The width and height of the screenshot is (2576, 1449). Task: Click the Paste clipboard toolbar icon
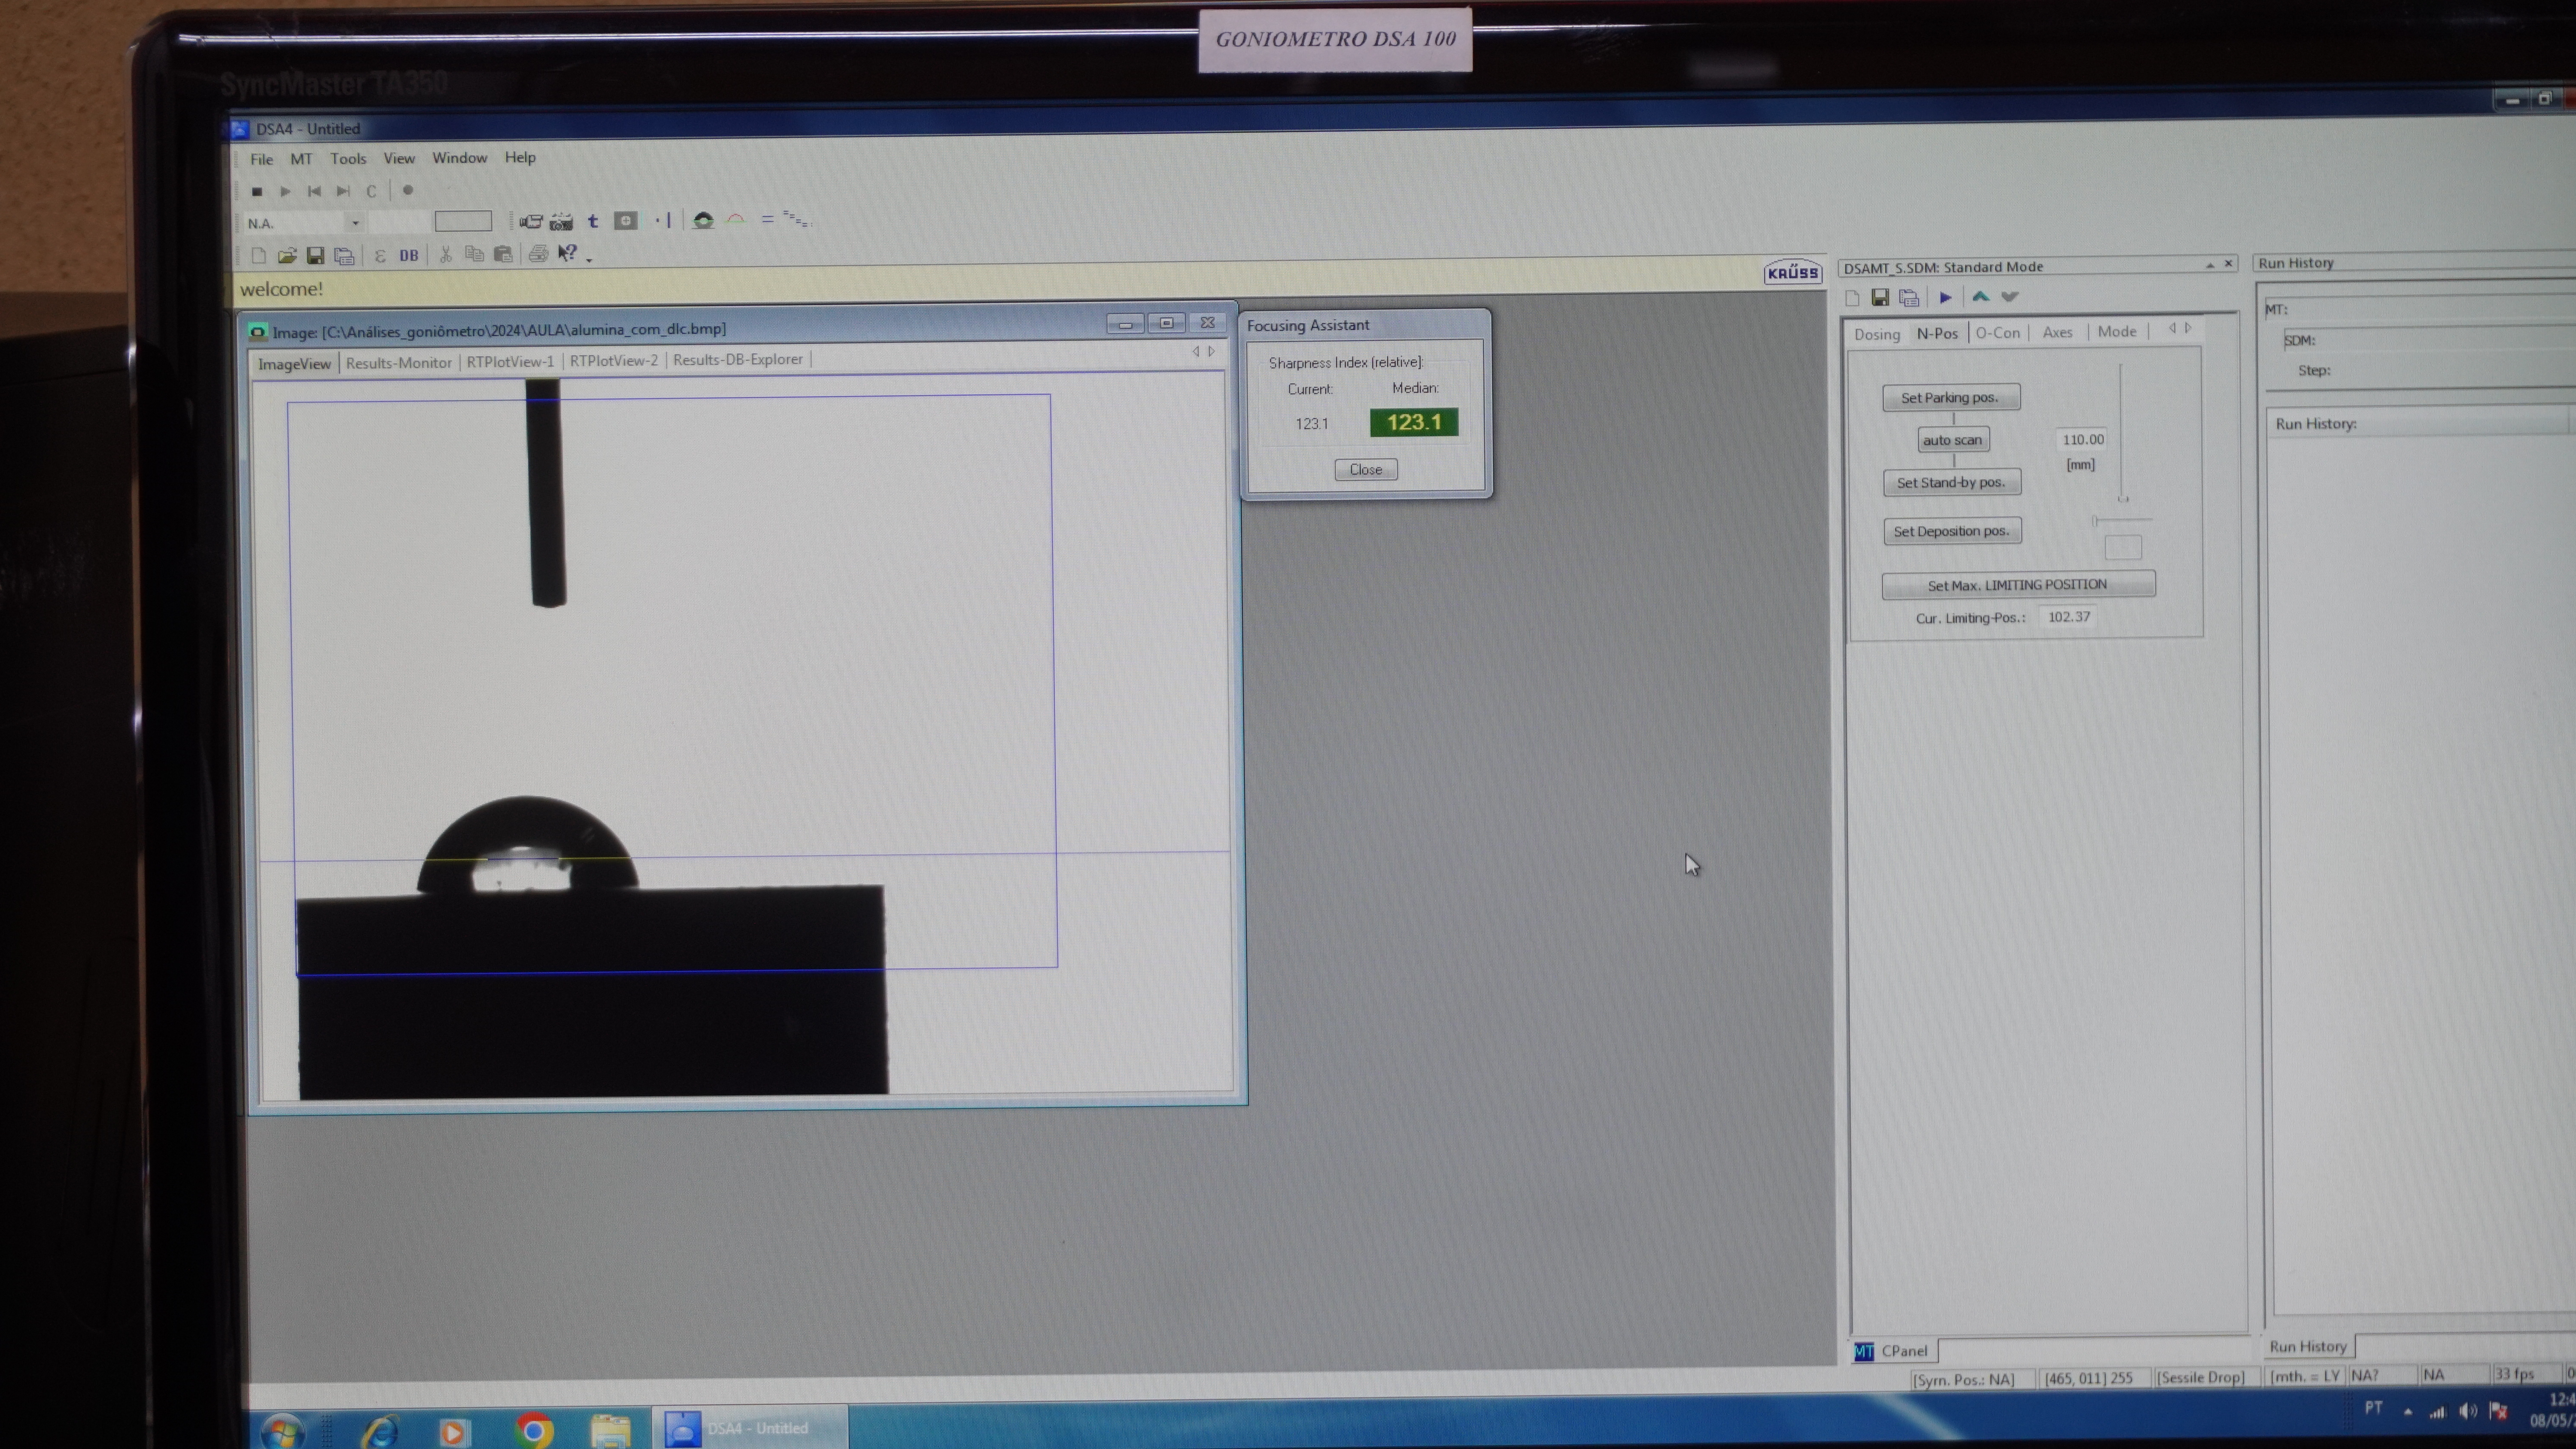(x=503, y=254)
